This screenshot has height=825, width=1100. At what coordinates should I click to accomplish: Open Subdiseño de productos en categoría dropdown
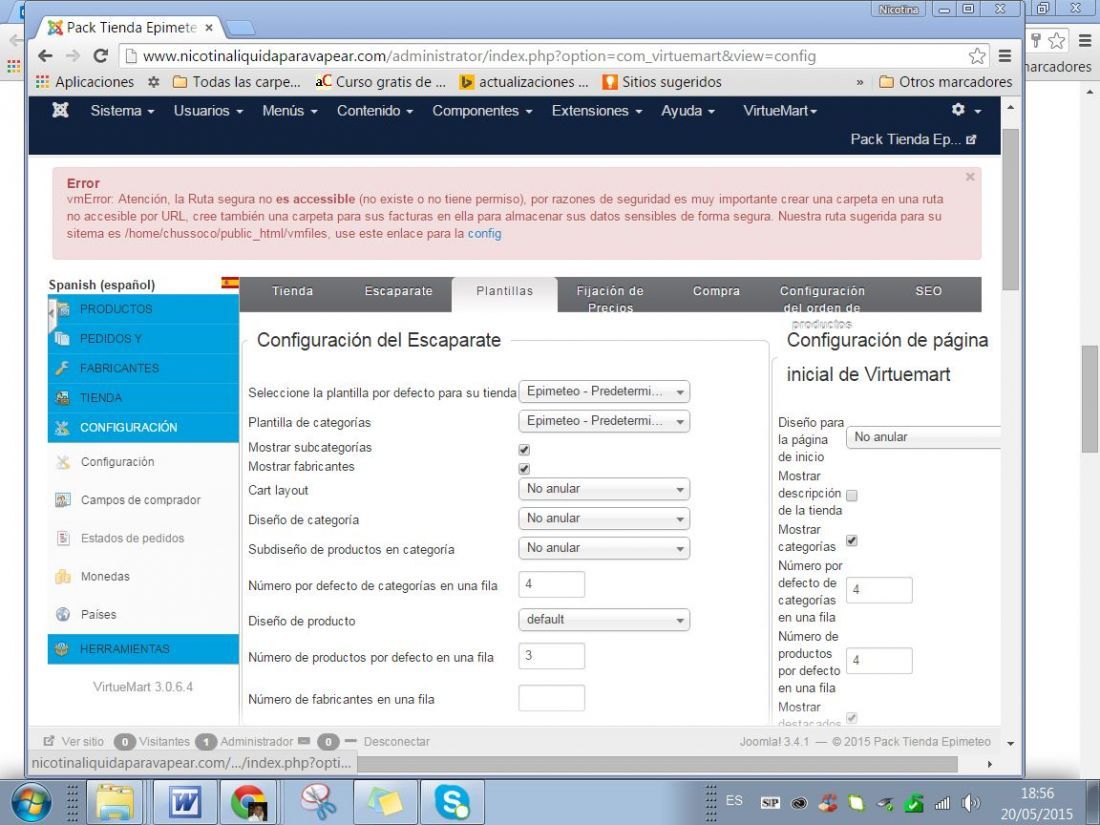point(604,548)
